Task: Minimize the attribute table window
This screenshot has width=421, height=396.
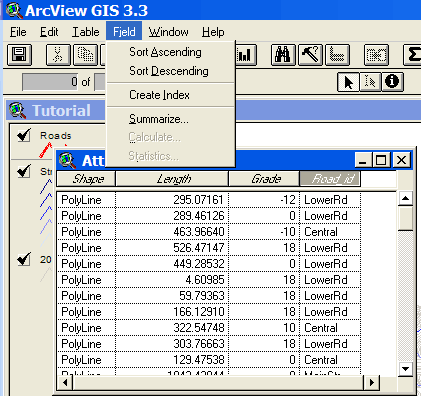Action: 363,160
